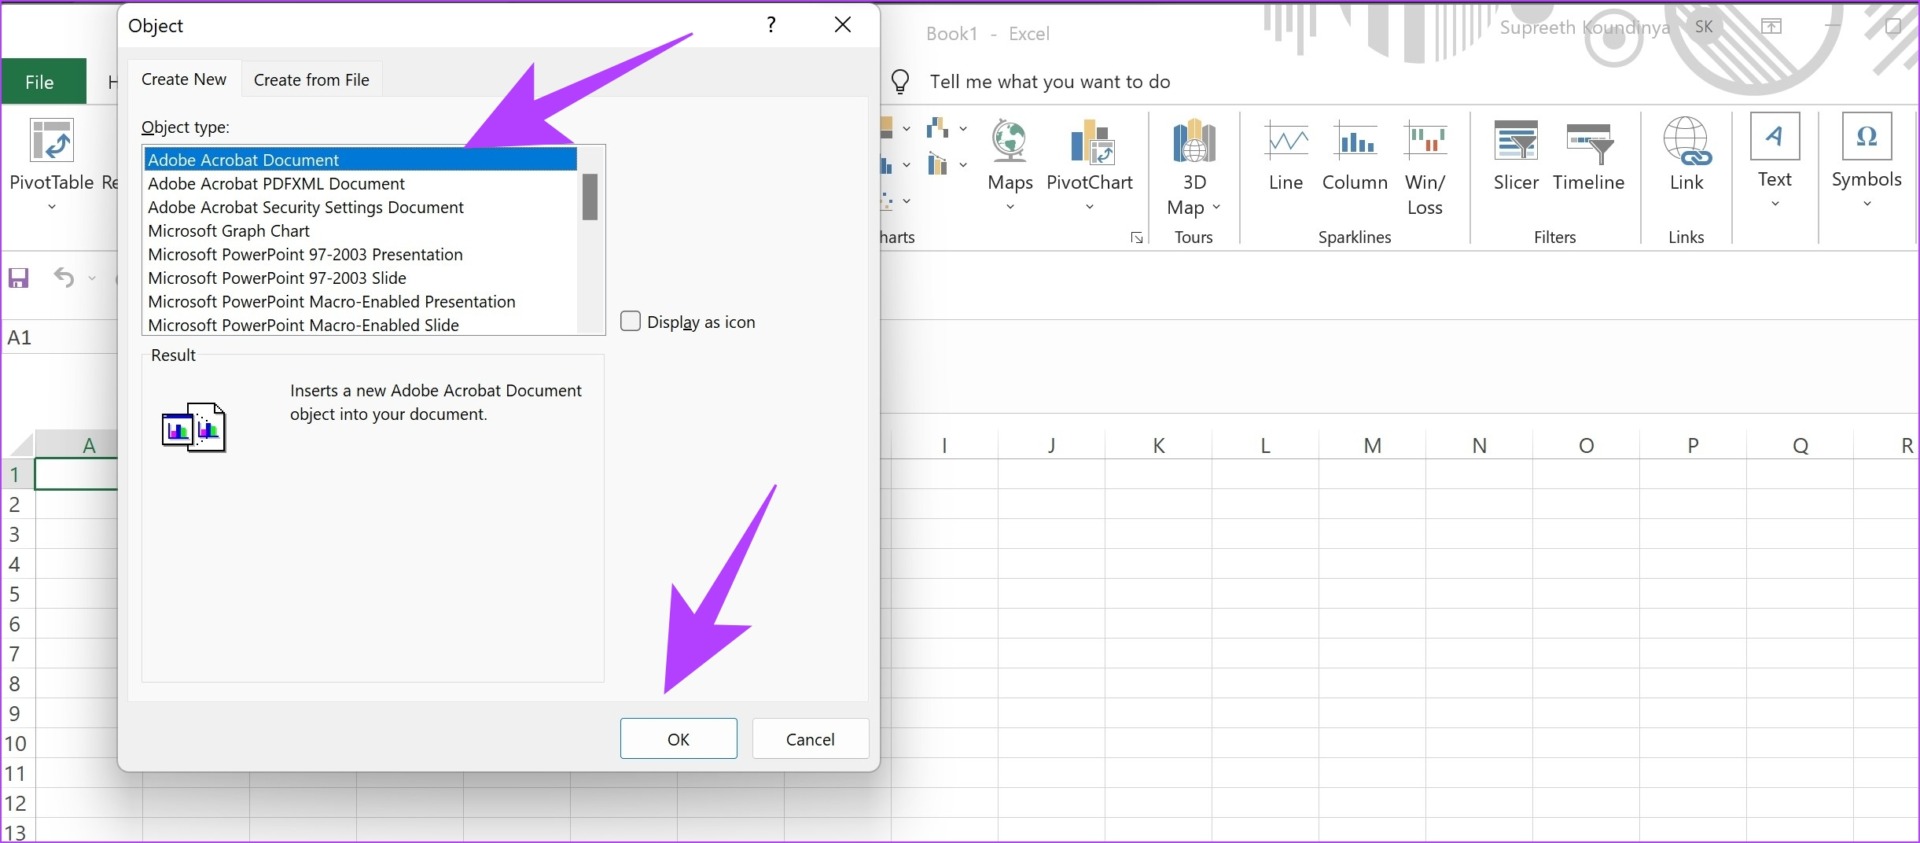Click the Tell me what you want to do box
Screen dimensions: 1920x843
(1050, 82)
